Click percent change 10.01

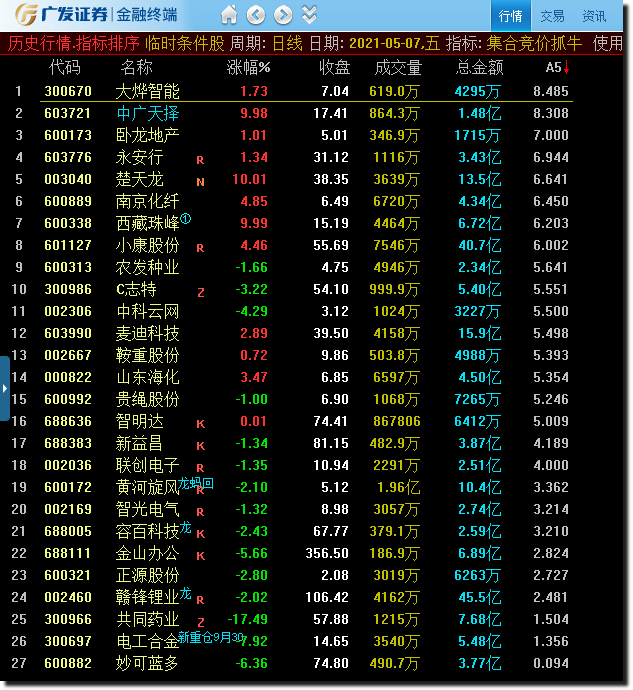[250, 179]
